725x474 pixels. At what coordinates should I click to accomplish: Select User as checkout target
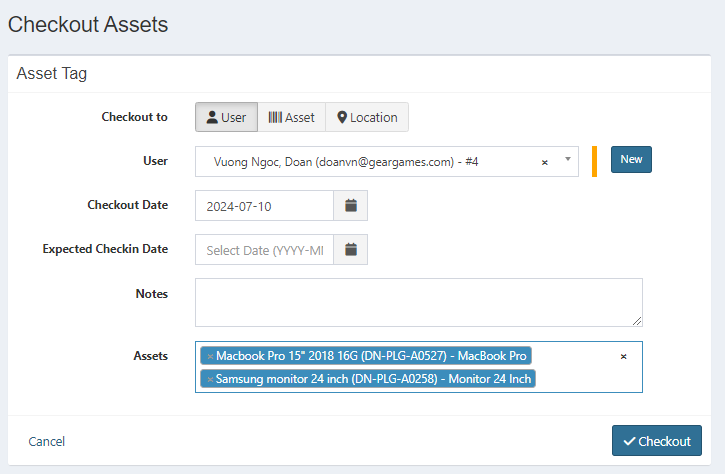(226, 117)
